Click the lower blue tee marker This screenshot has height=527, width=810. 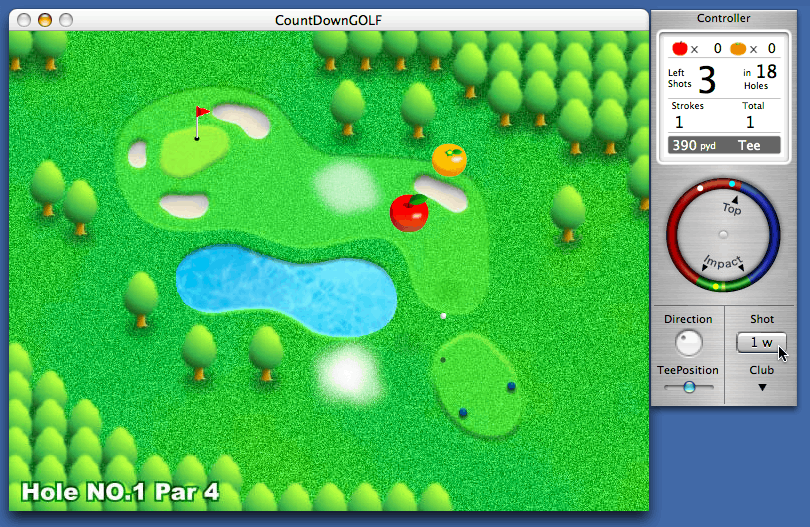click(x=463, y=412)
